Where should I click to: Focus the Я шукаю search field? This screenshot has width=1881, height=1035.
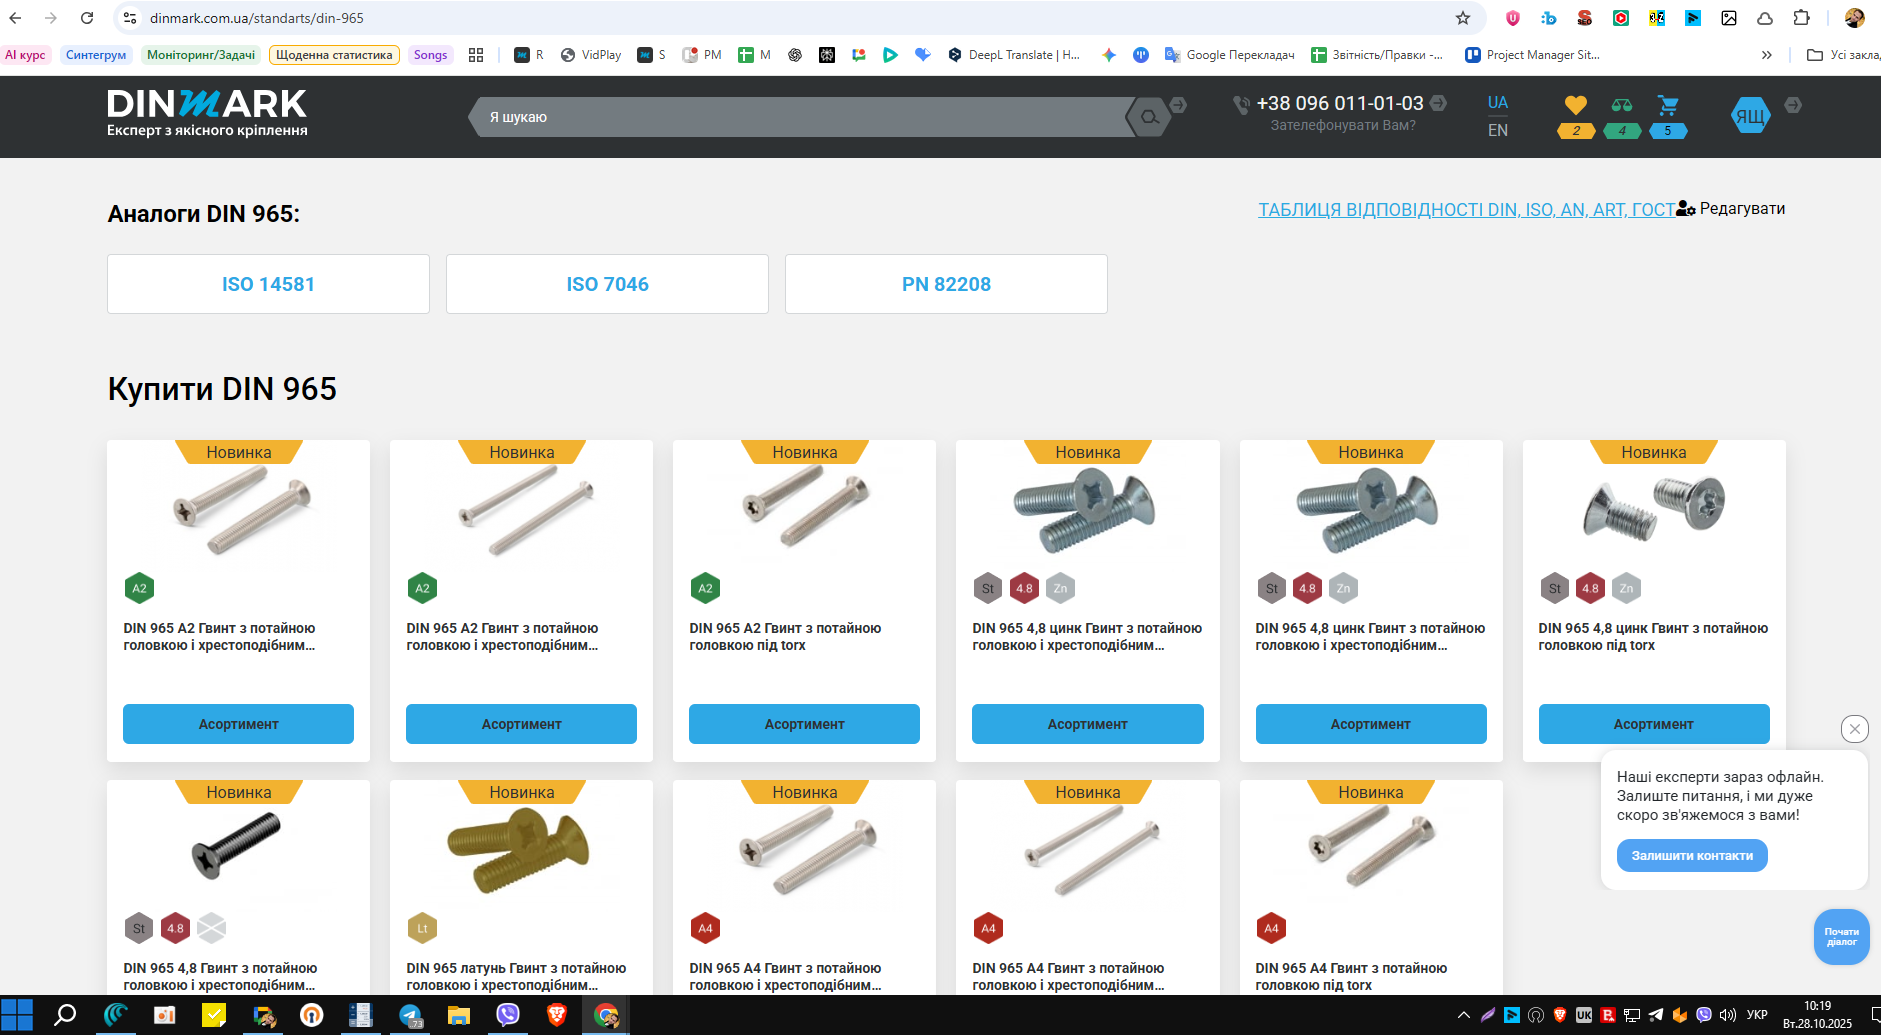[x=805, y=117]
